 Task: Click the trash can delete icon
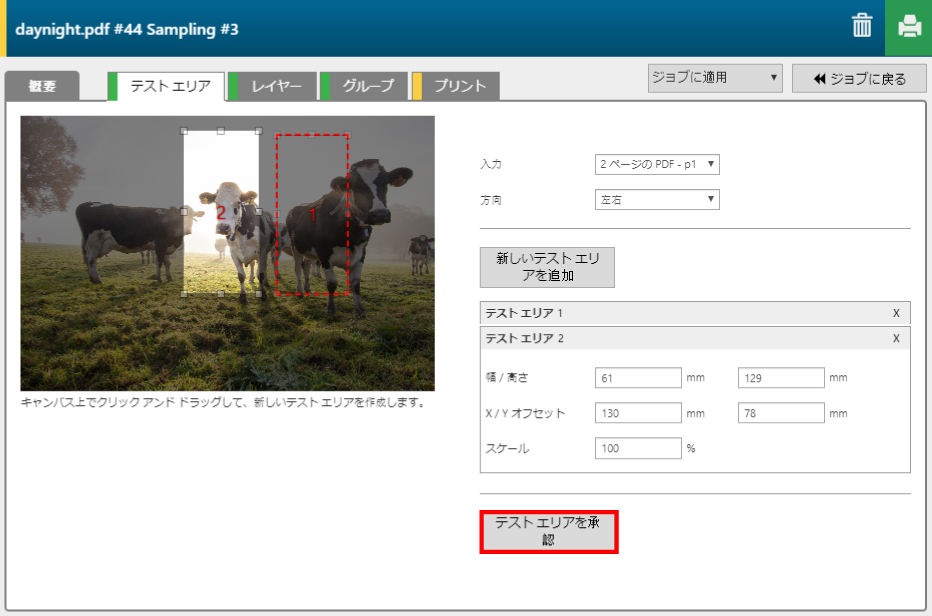tap(861, 27)
